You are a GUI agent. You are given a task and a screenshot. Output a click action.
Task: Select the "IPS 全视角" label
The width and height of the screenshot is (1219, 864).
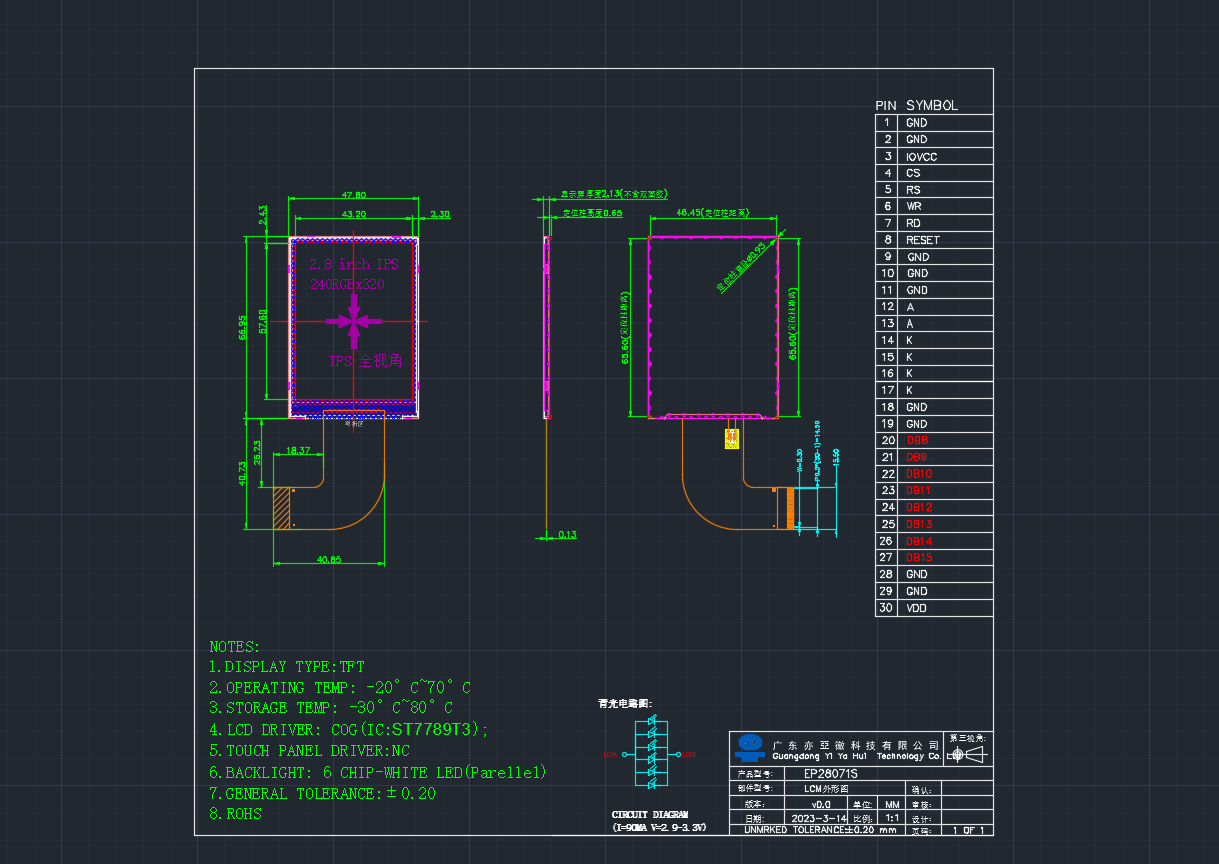click(x=366, y=360)
